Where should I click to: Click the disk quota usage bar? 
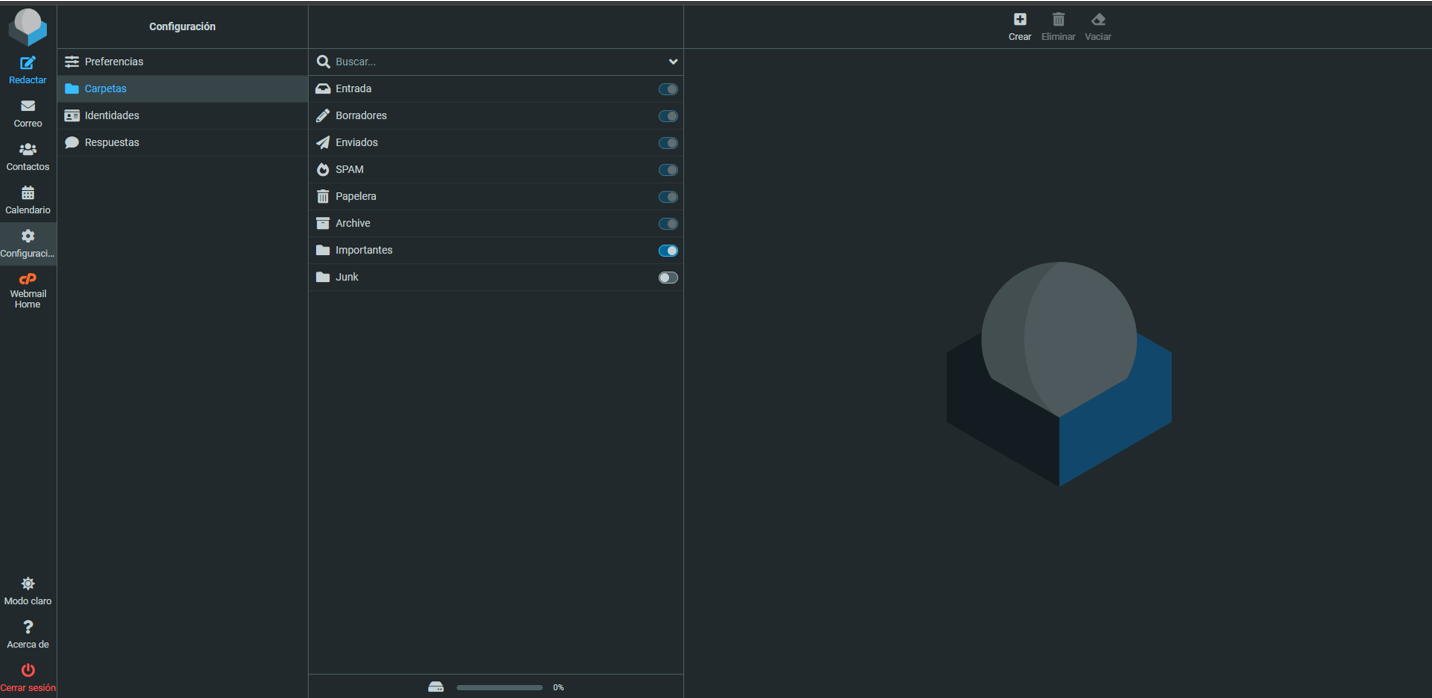[499, 688]
